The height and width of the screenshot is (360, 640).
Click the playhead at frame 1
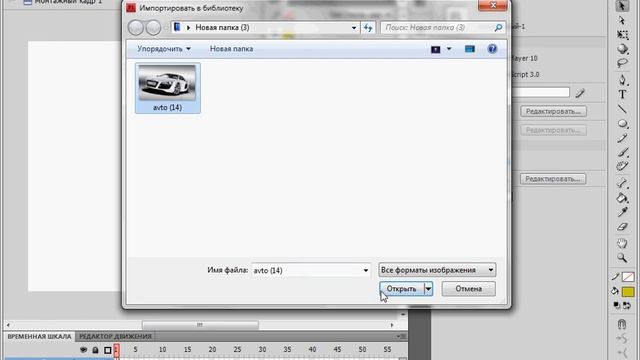pyautogui.click(x=116, y=350)
